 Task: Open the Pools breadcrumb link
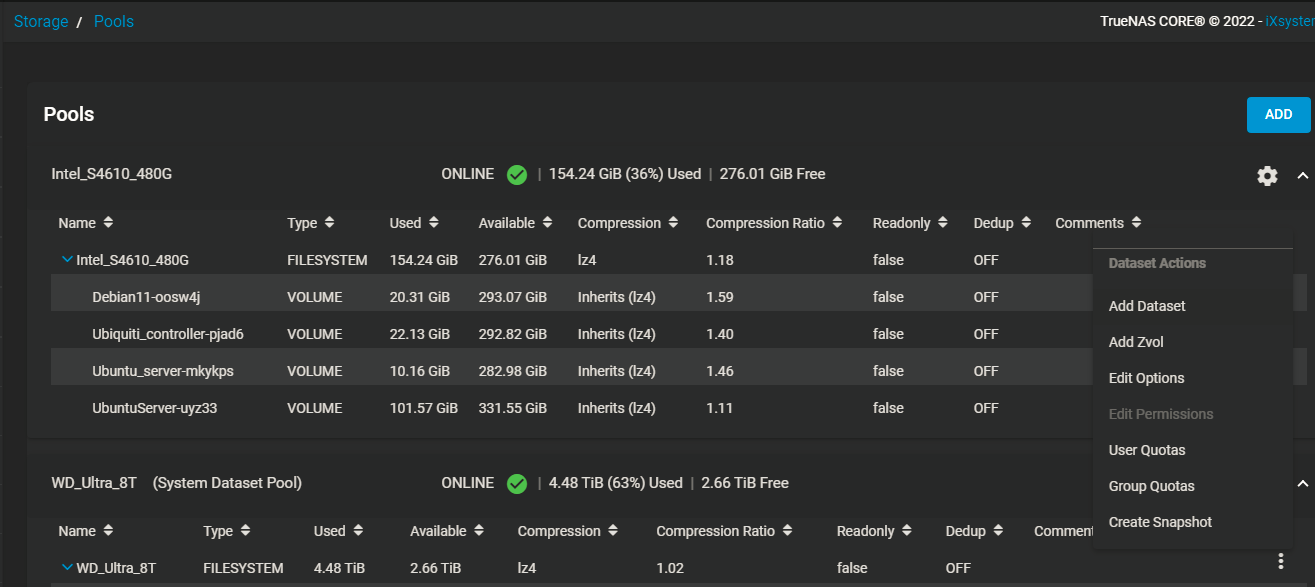tap(114, 21)
